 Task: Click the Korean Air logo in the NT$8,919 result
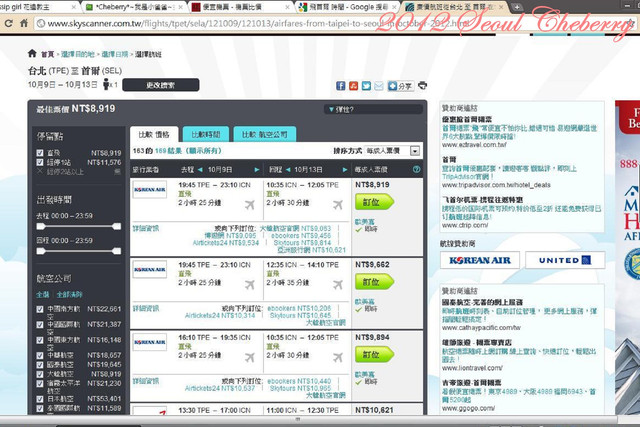pos(150,189)
